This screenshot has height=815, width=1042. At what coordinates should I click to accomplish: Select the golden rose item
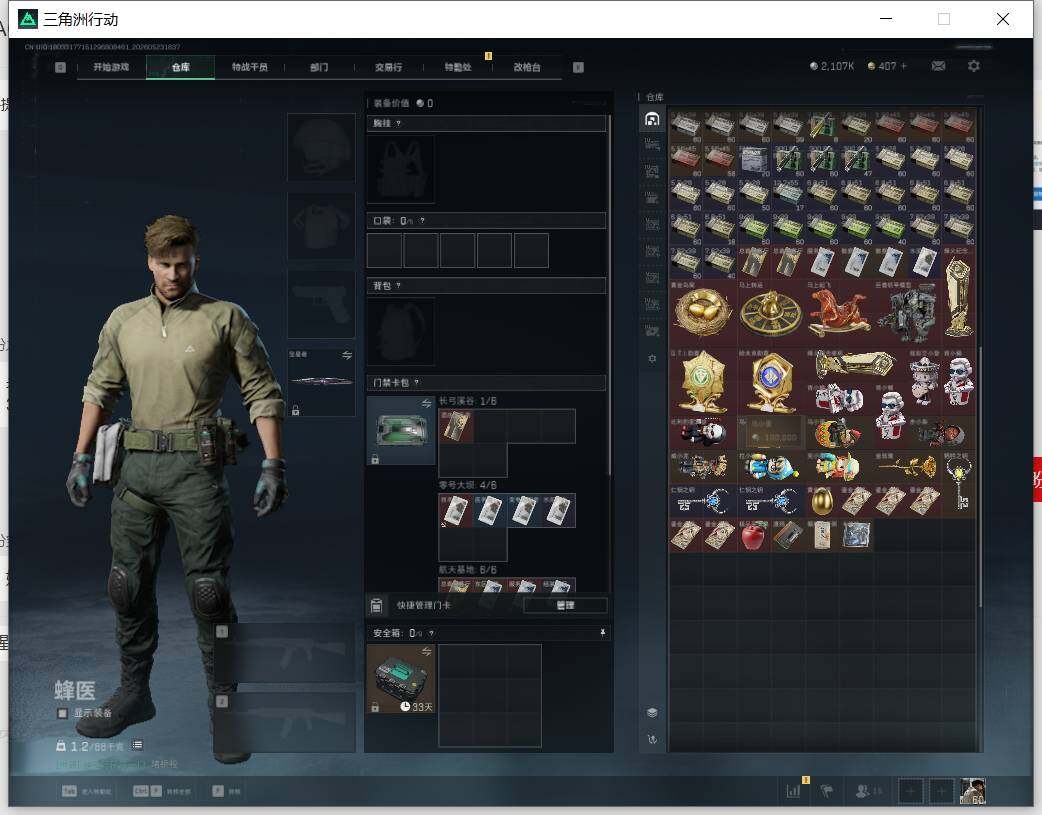906,467
